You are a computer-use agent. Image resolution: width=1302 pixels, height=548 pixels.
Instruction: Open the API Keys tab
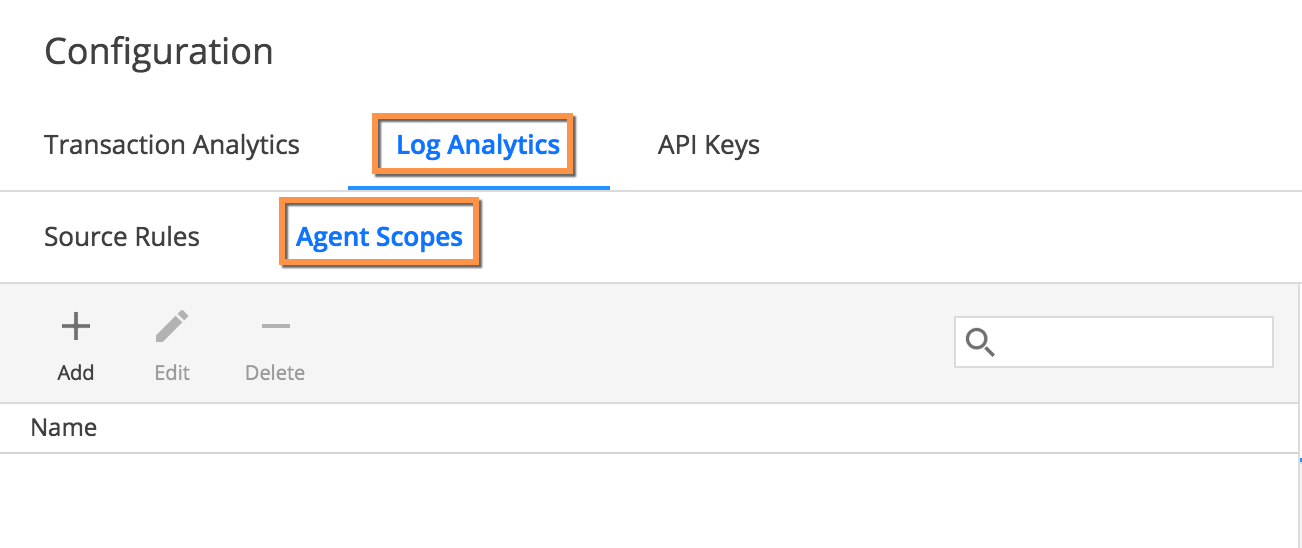click(x=709, y=145)
